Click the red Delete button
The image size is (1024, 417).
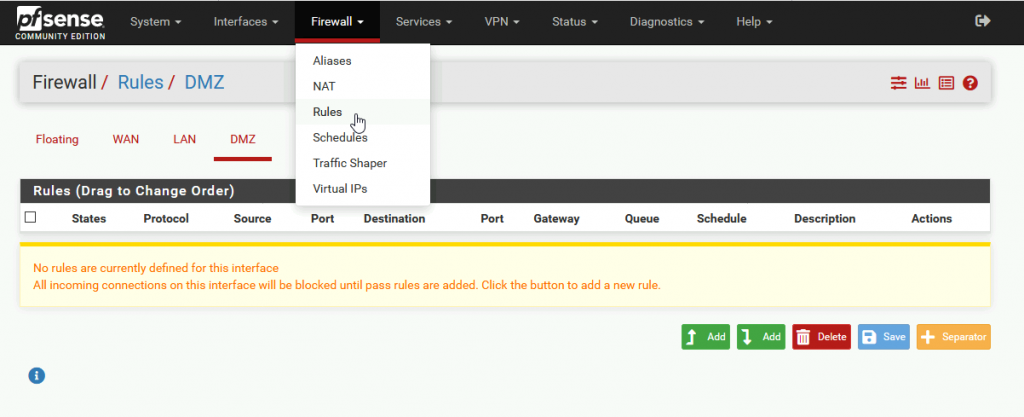point(822,337)
